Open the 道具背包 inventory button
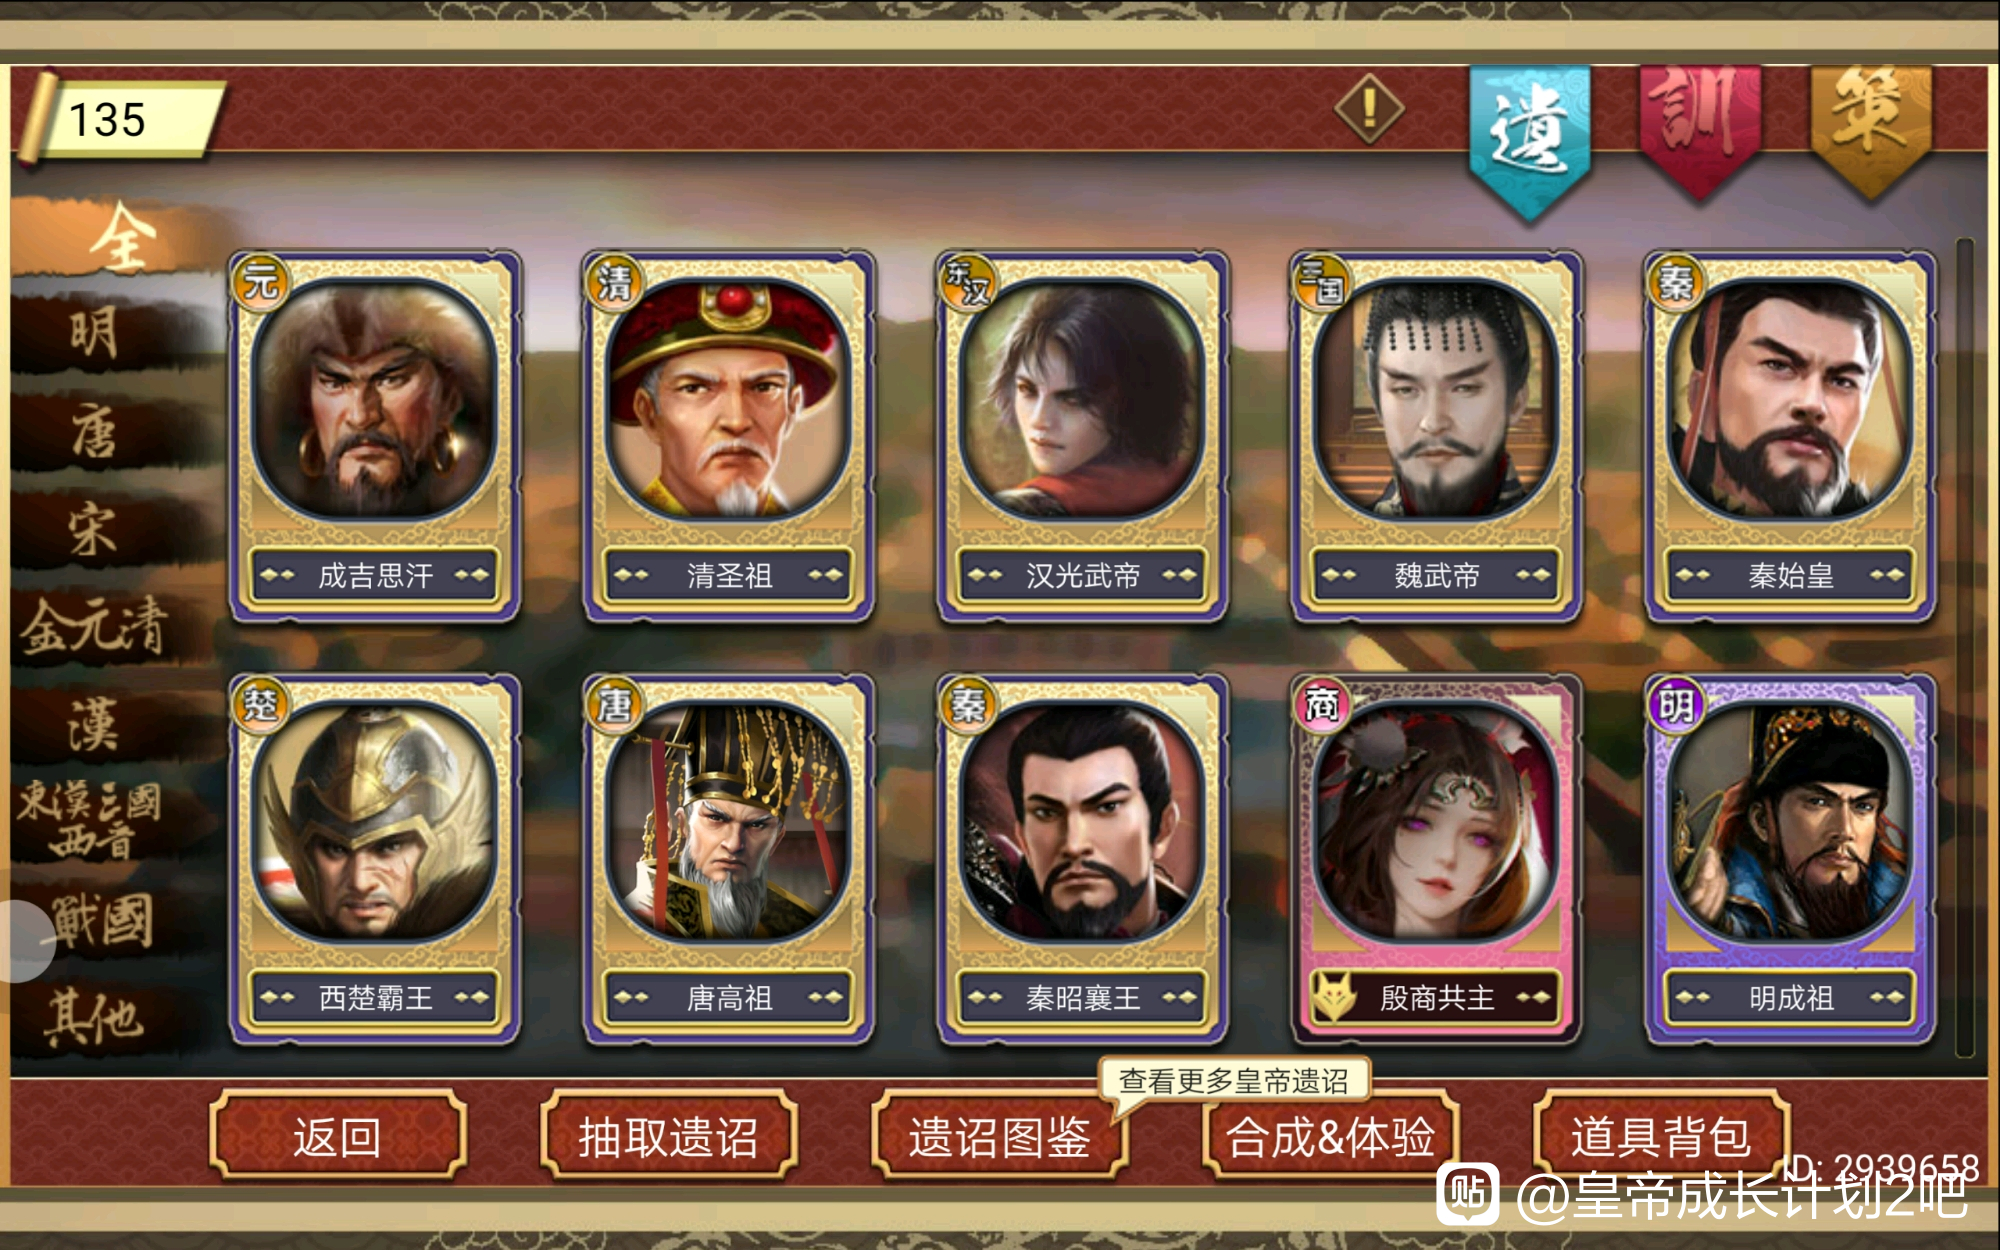 [x=1661, y=1137]
